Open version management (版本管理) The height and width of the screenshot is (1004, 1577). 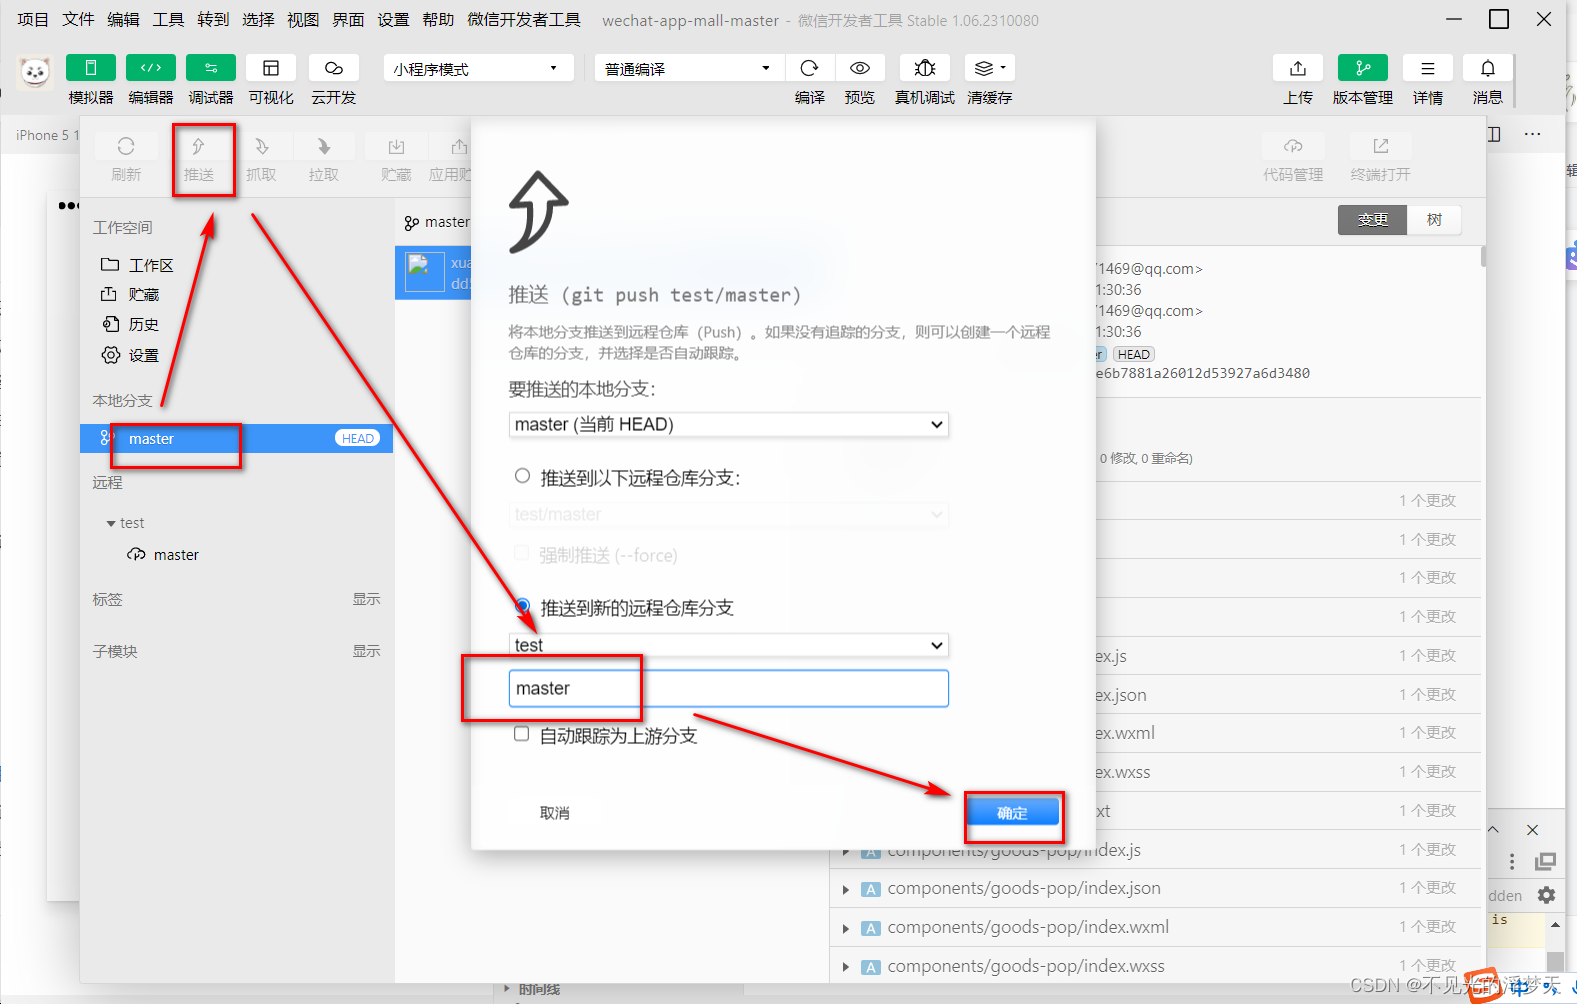[1363, 67]
